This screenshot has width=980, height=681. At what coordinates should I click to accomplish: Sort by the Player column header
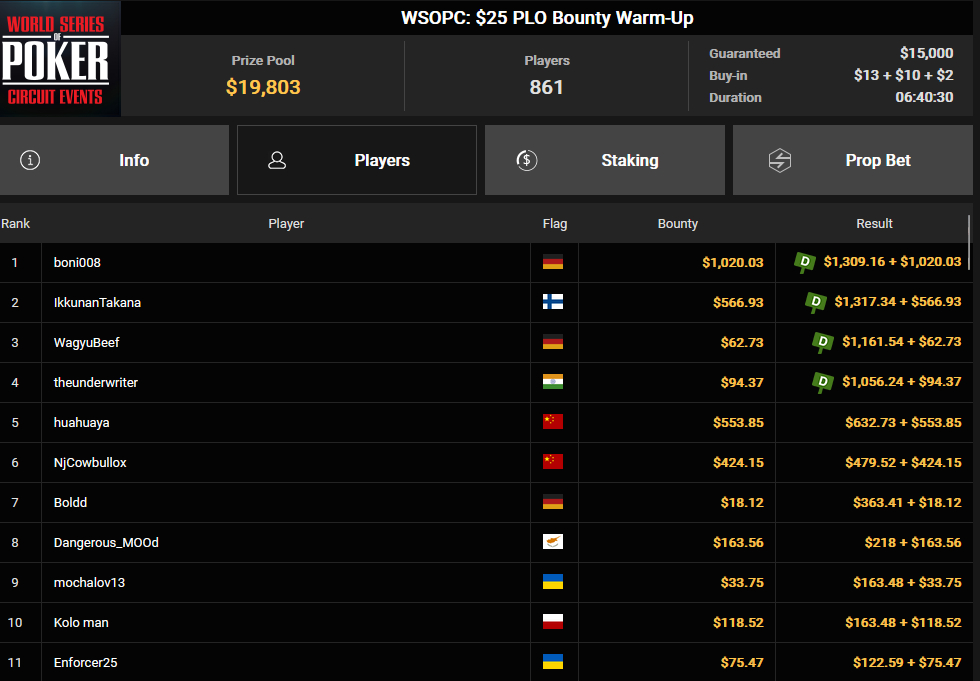(x=286, y=224)
